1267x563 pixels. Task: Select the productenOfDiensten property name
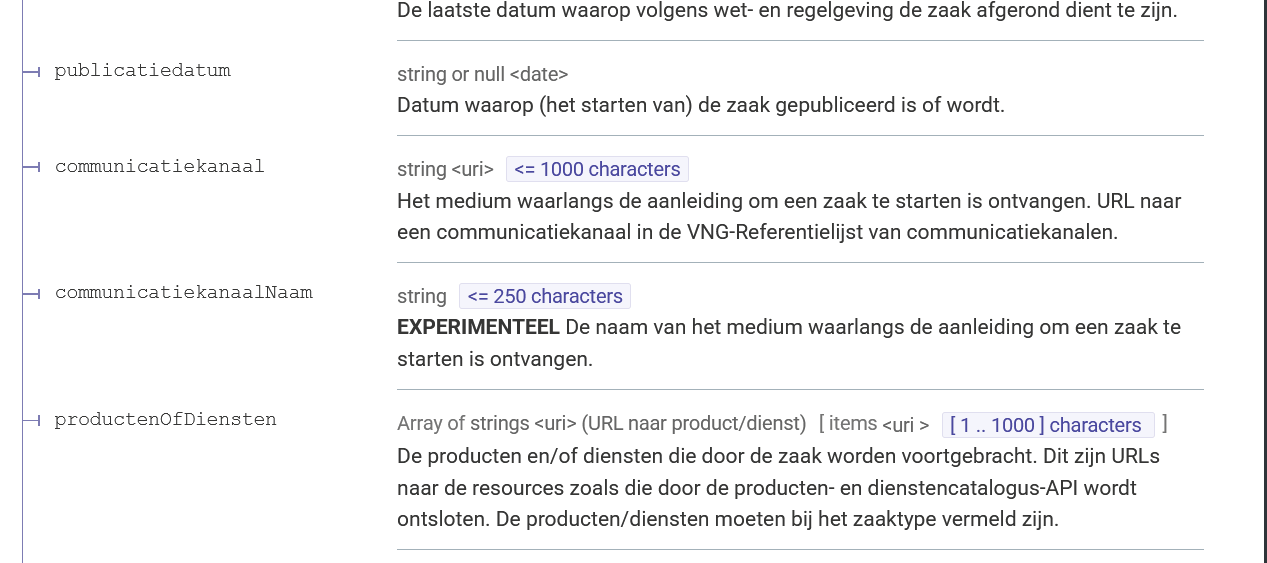point(165,420)
